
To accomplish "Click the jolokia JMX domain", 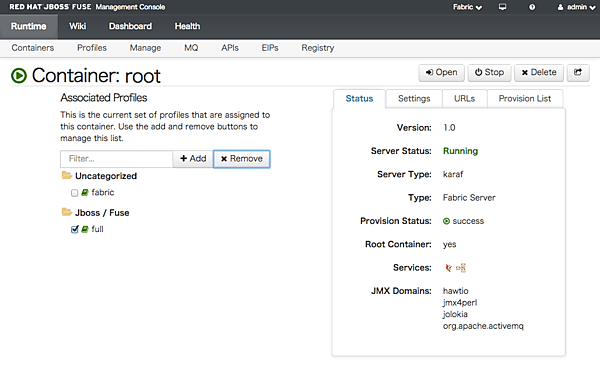I will click(455, 314).
